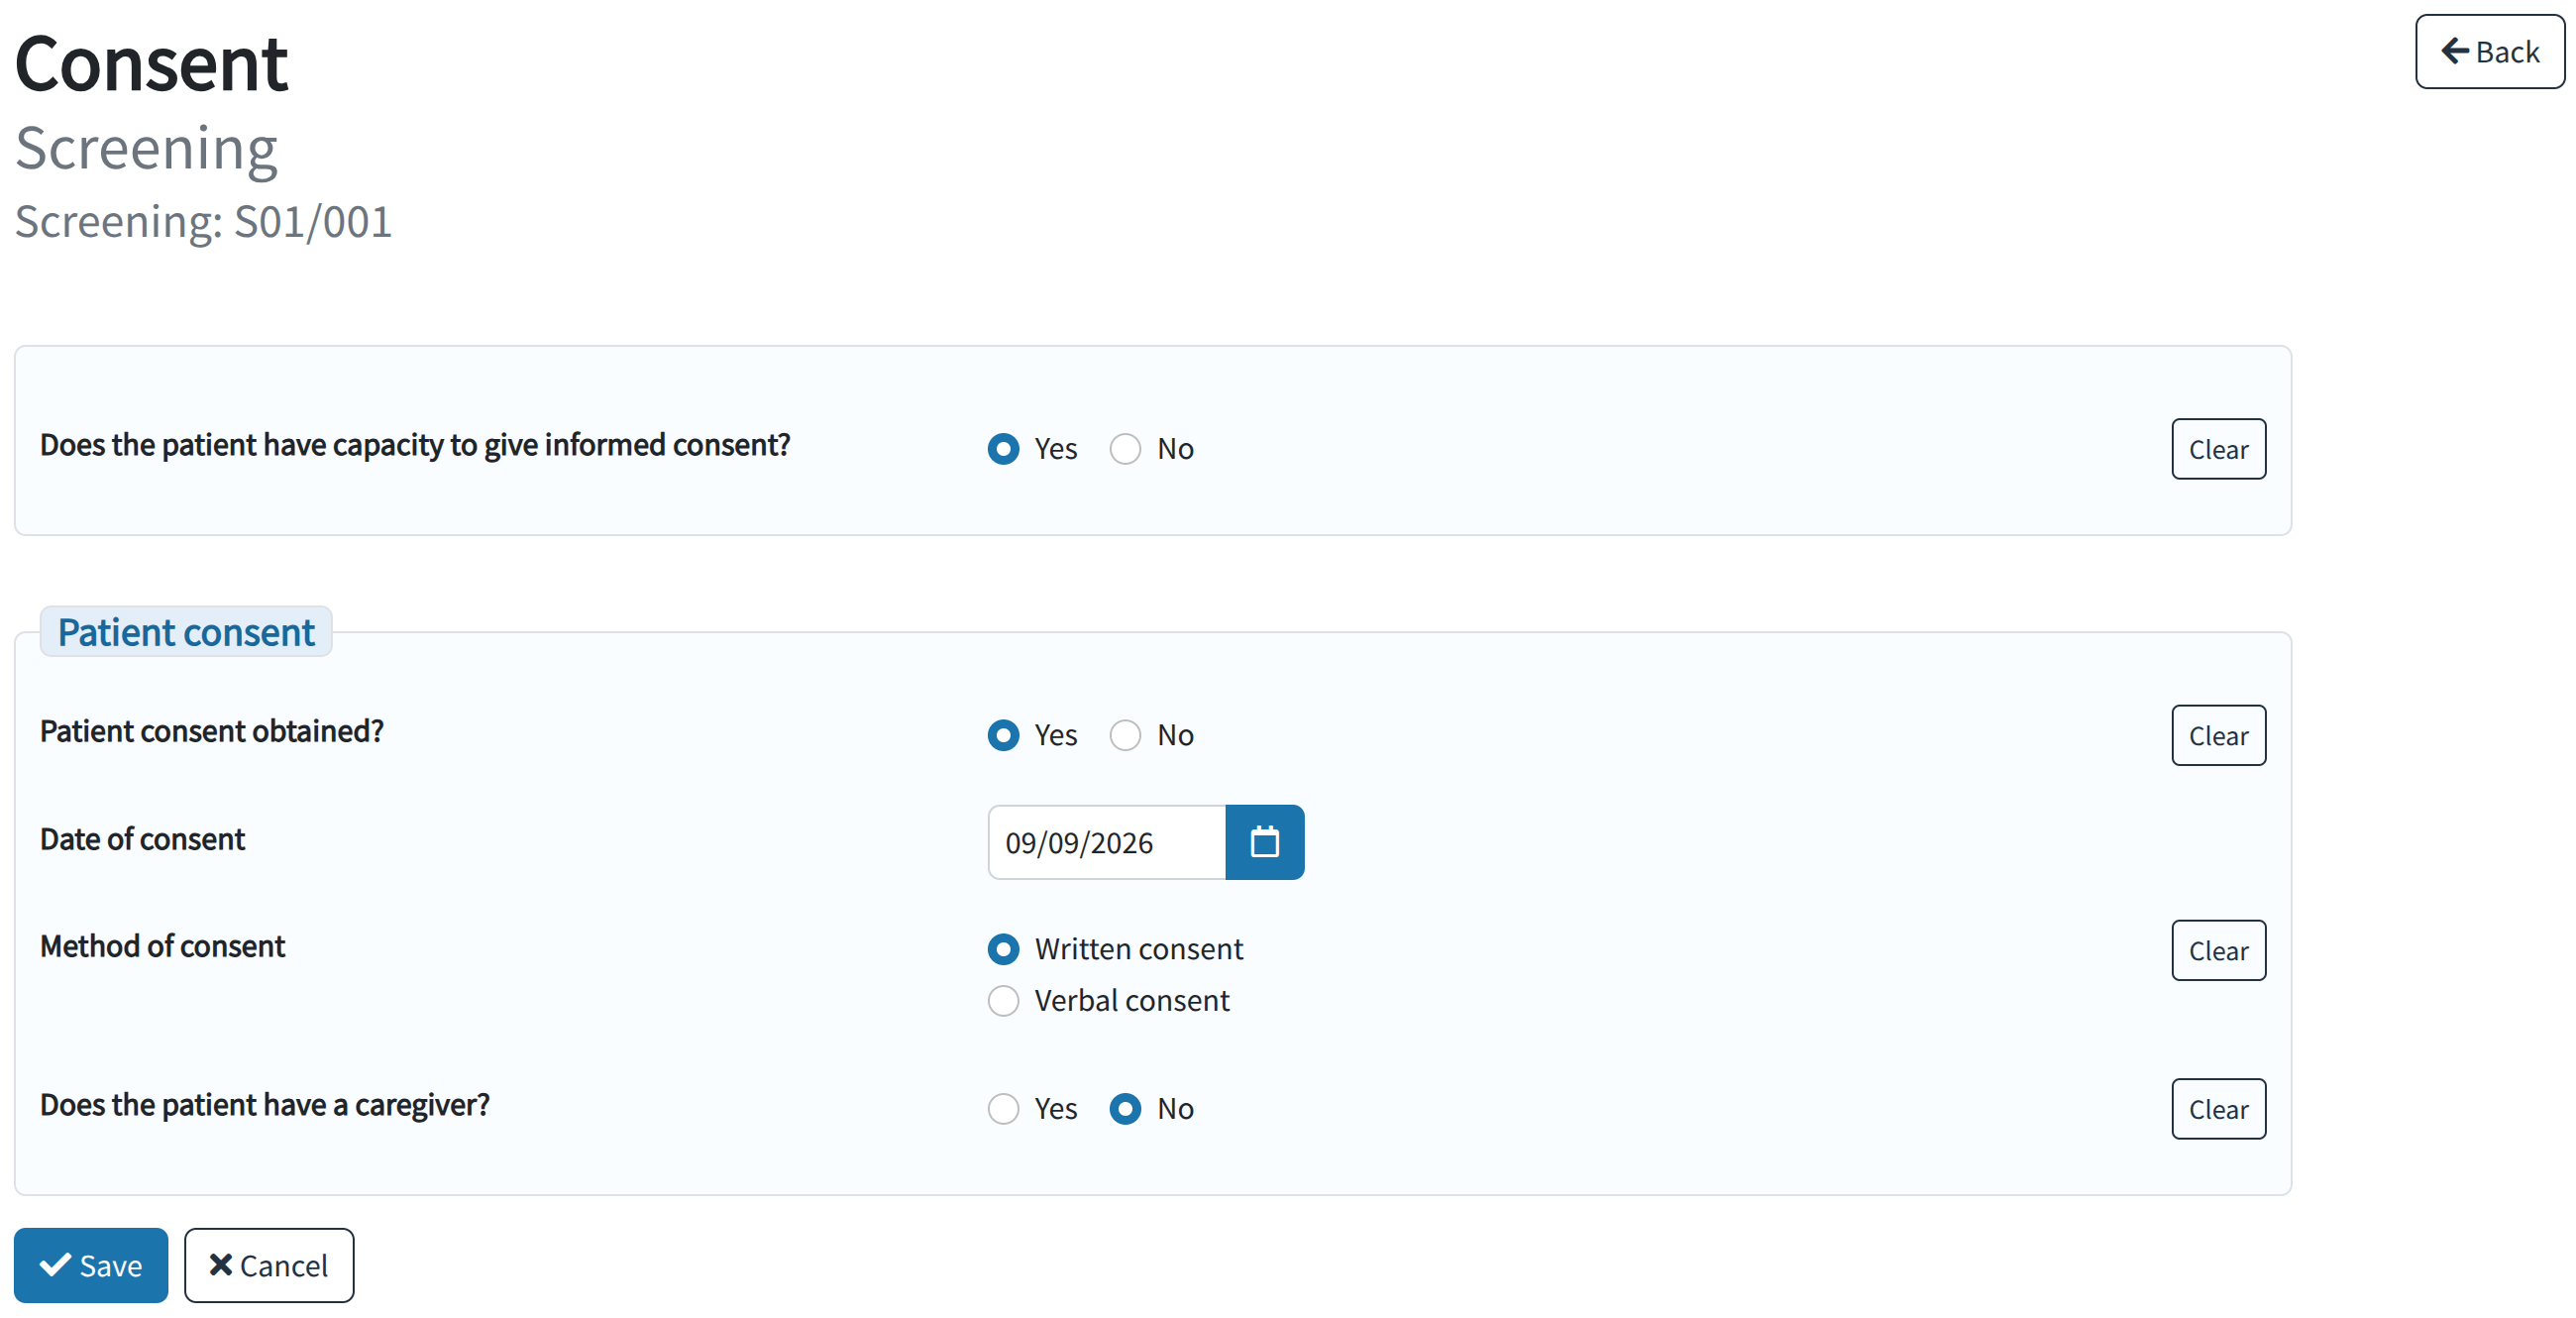This screenshot has width=2576, height=1318.
Task: Clear the Method of consent selection
Action: (2218, 950)
